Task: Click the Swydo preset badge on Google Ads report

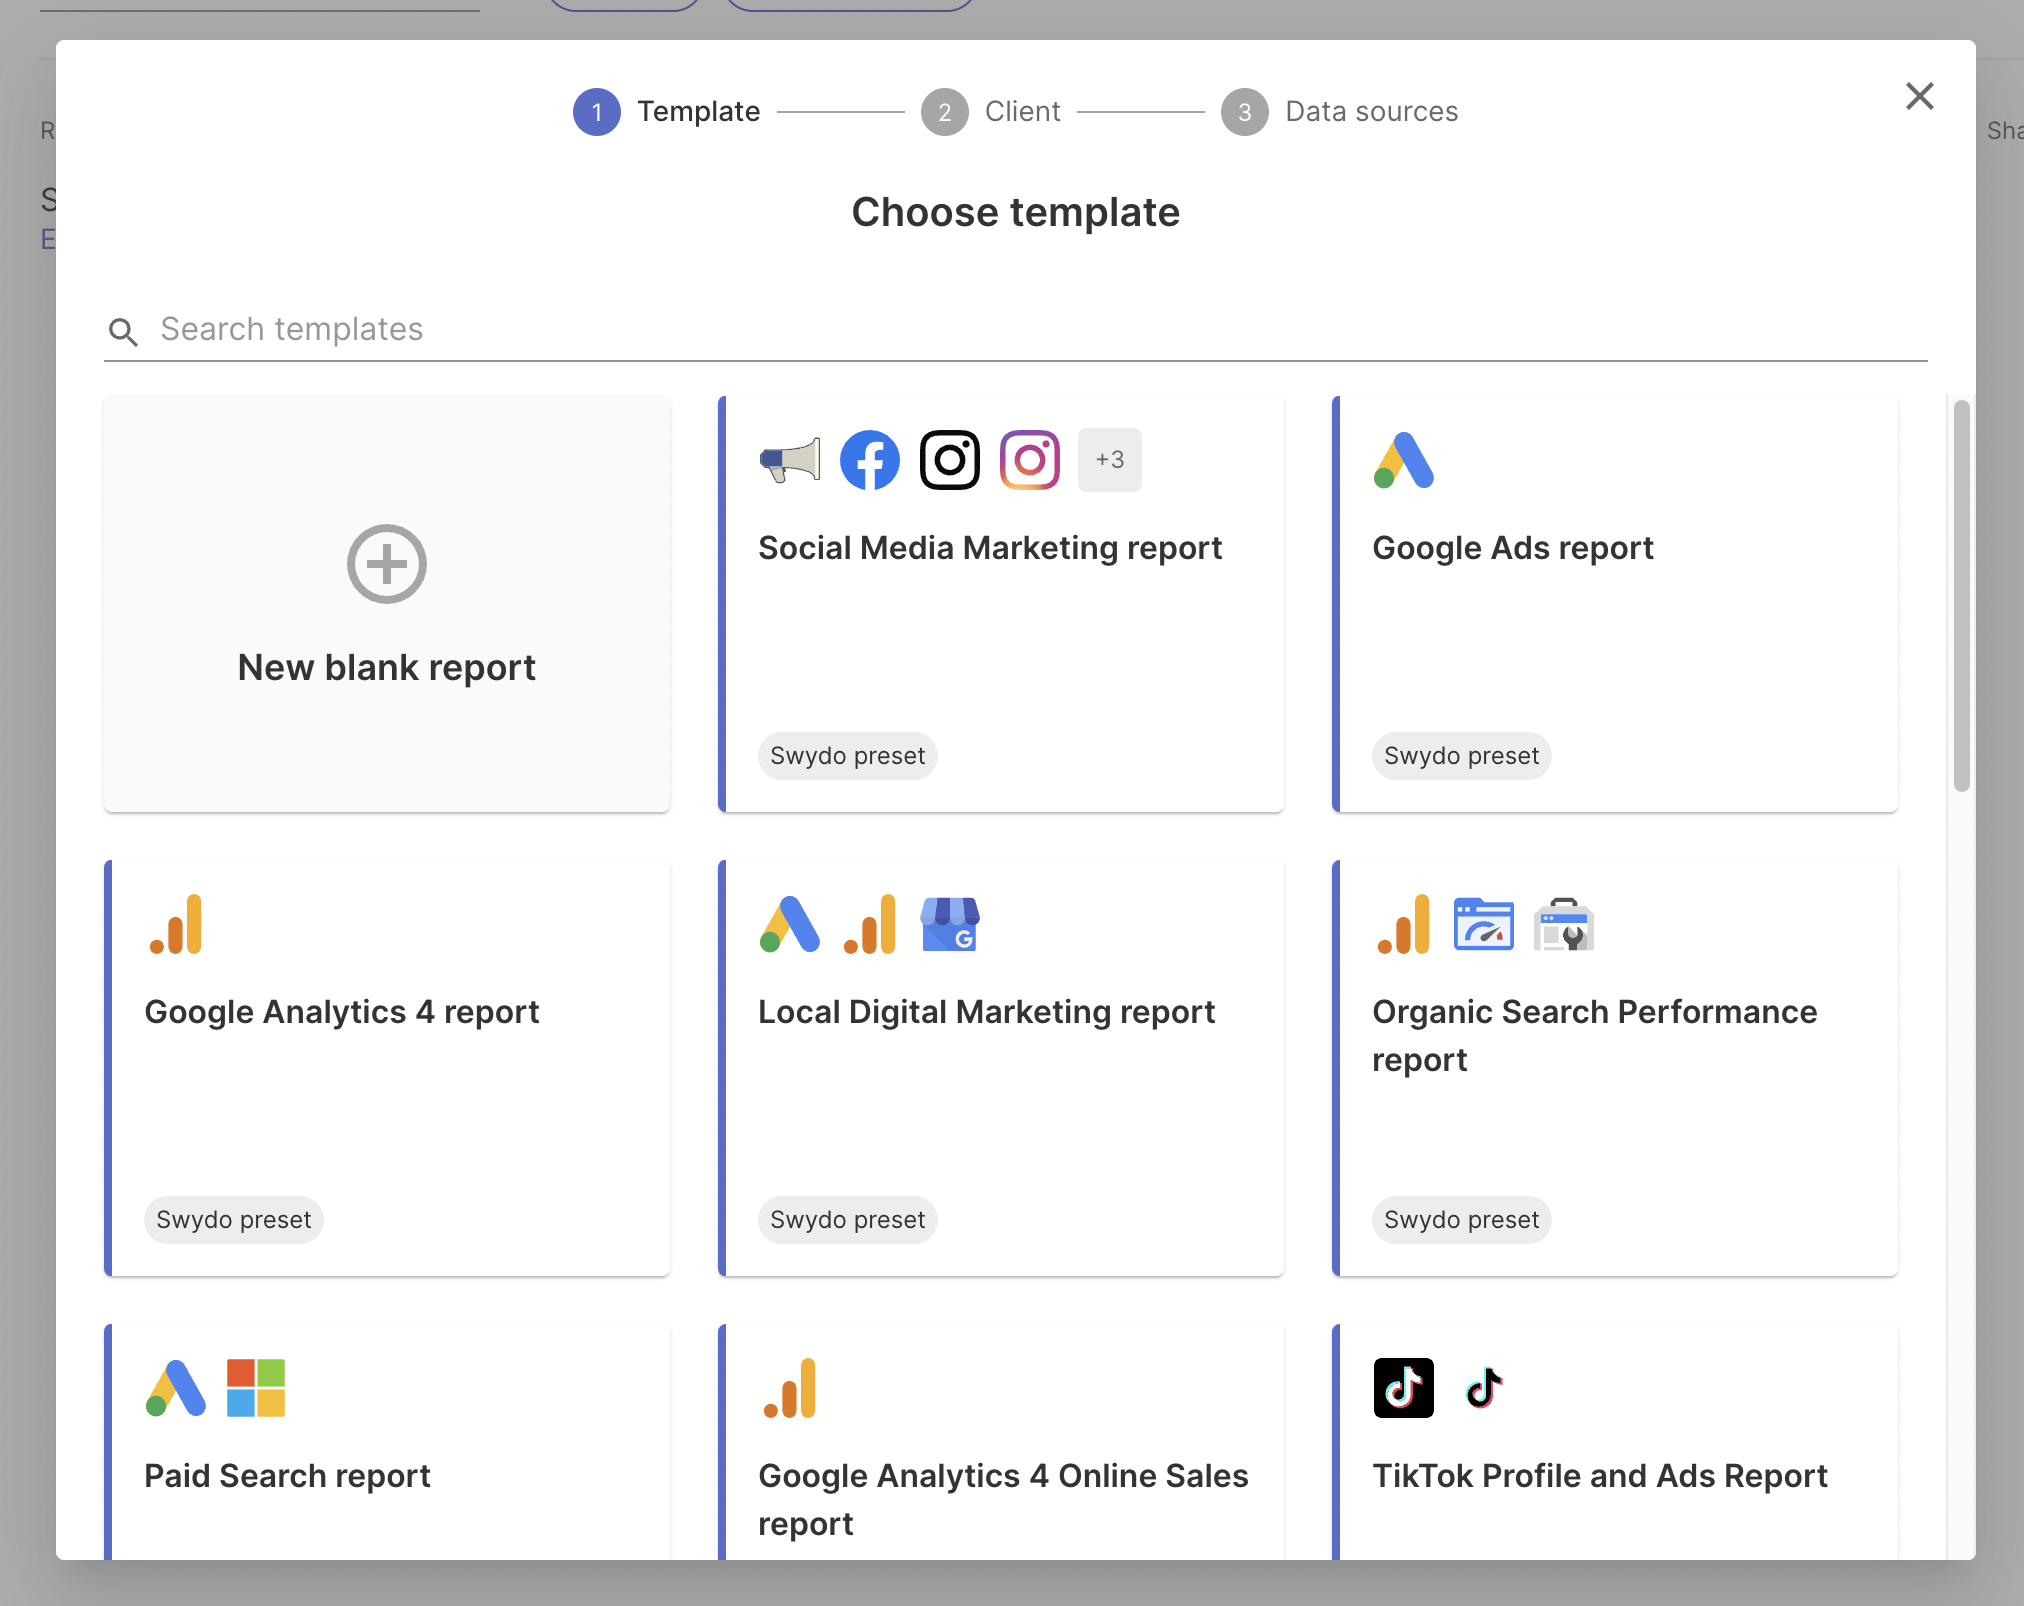Action: [x=1461, y=756]
